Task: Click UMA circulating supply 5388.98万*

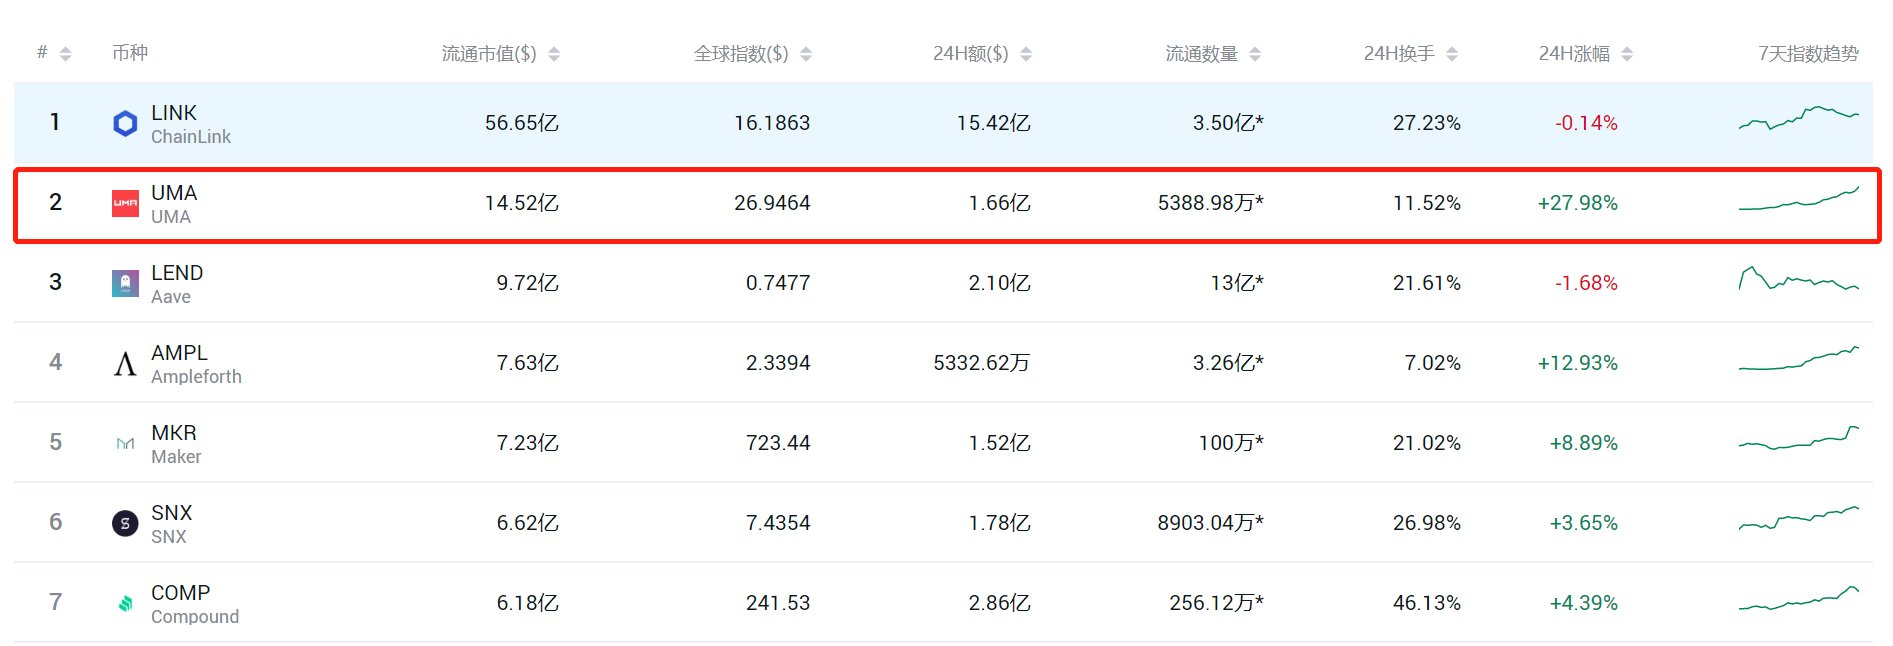Action: [x=1211, y=203]
